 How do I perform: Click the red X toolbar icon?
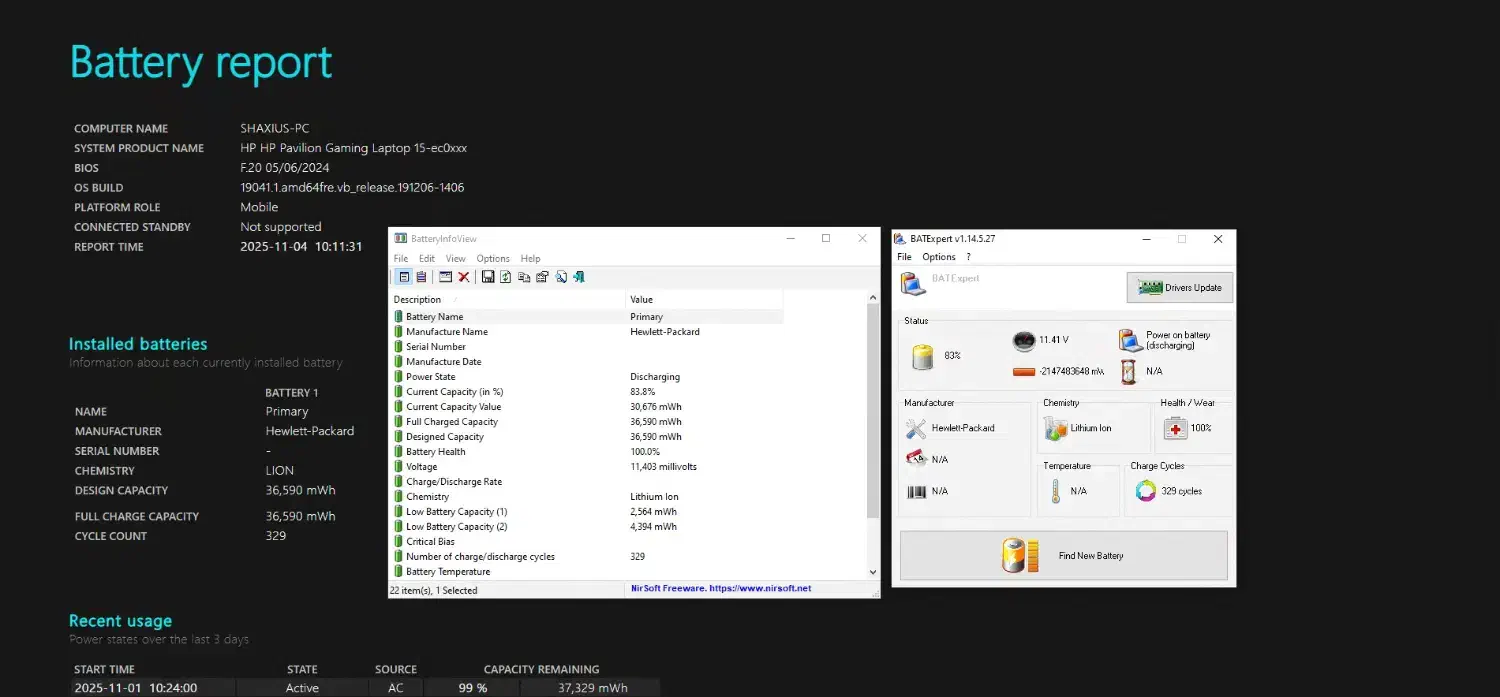464,277
